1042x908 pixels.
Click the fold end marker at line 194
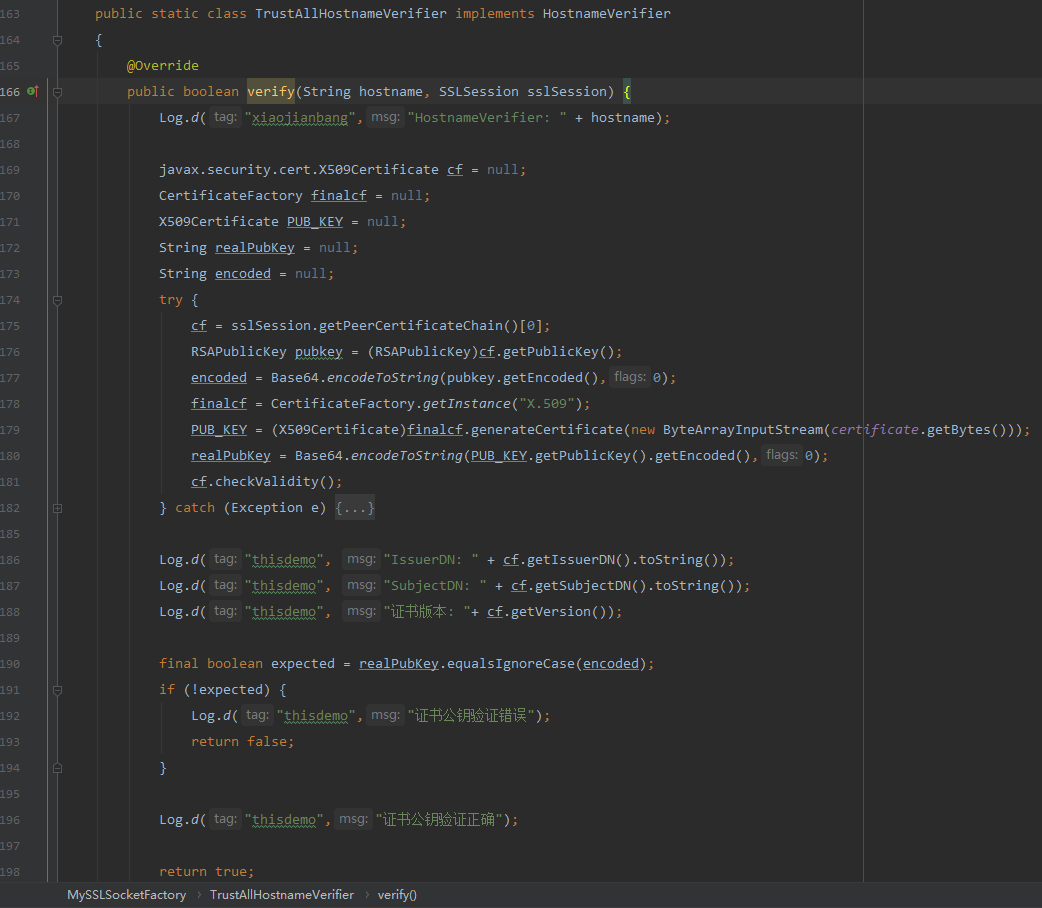point(58,768)
